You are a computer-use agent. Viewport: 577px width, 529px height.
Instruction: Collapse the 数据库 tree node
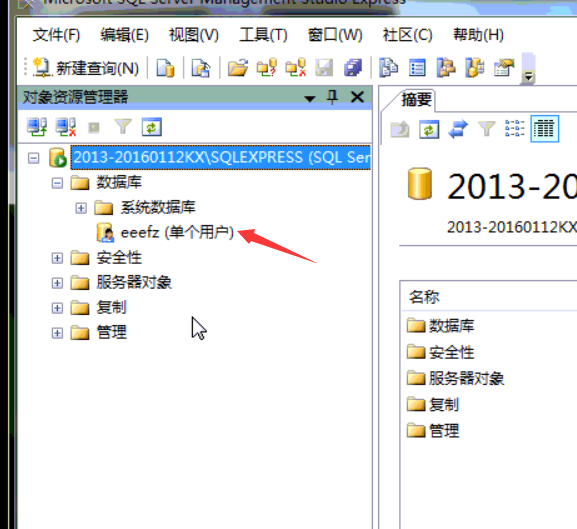tap(57, 183)
